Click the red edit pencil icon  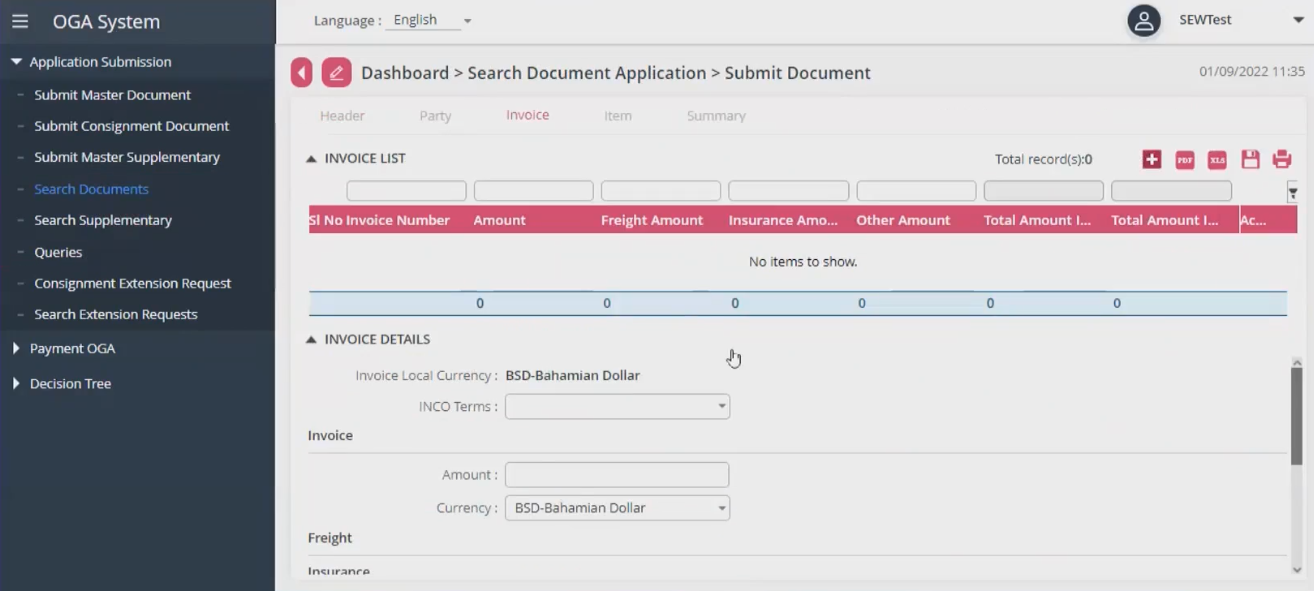pyautogui.click(x=336, y=73)
